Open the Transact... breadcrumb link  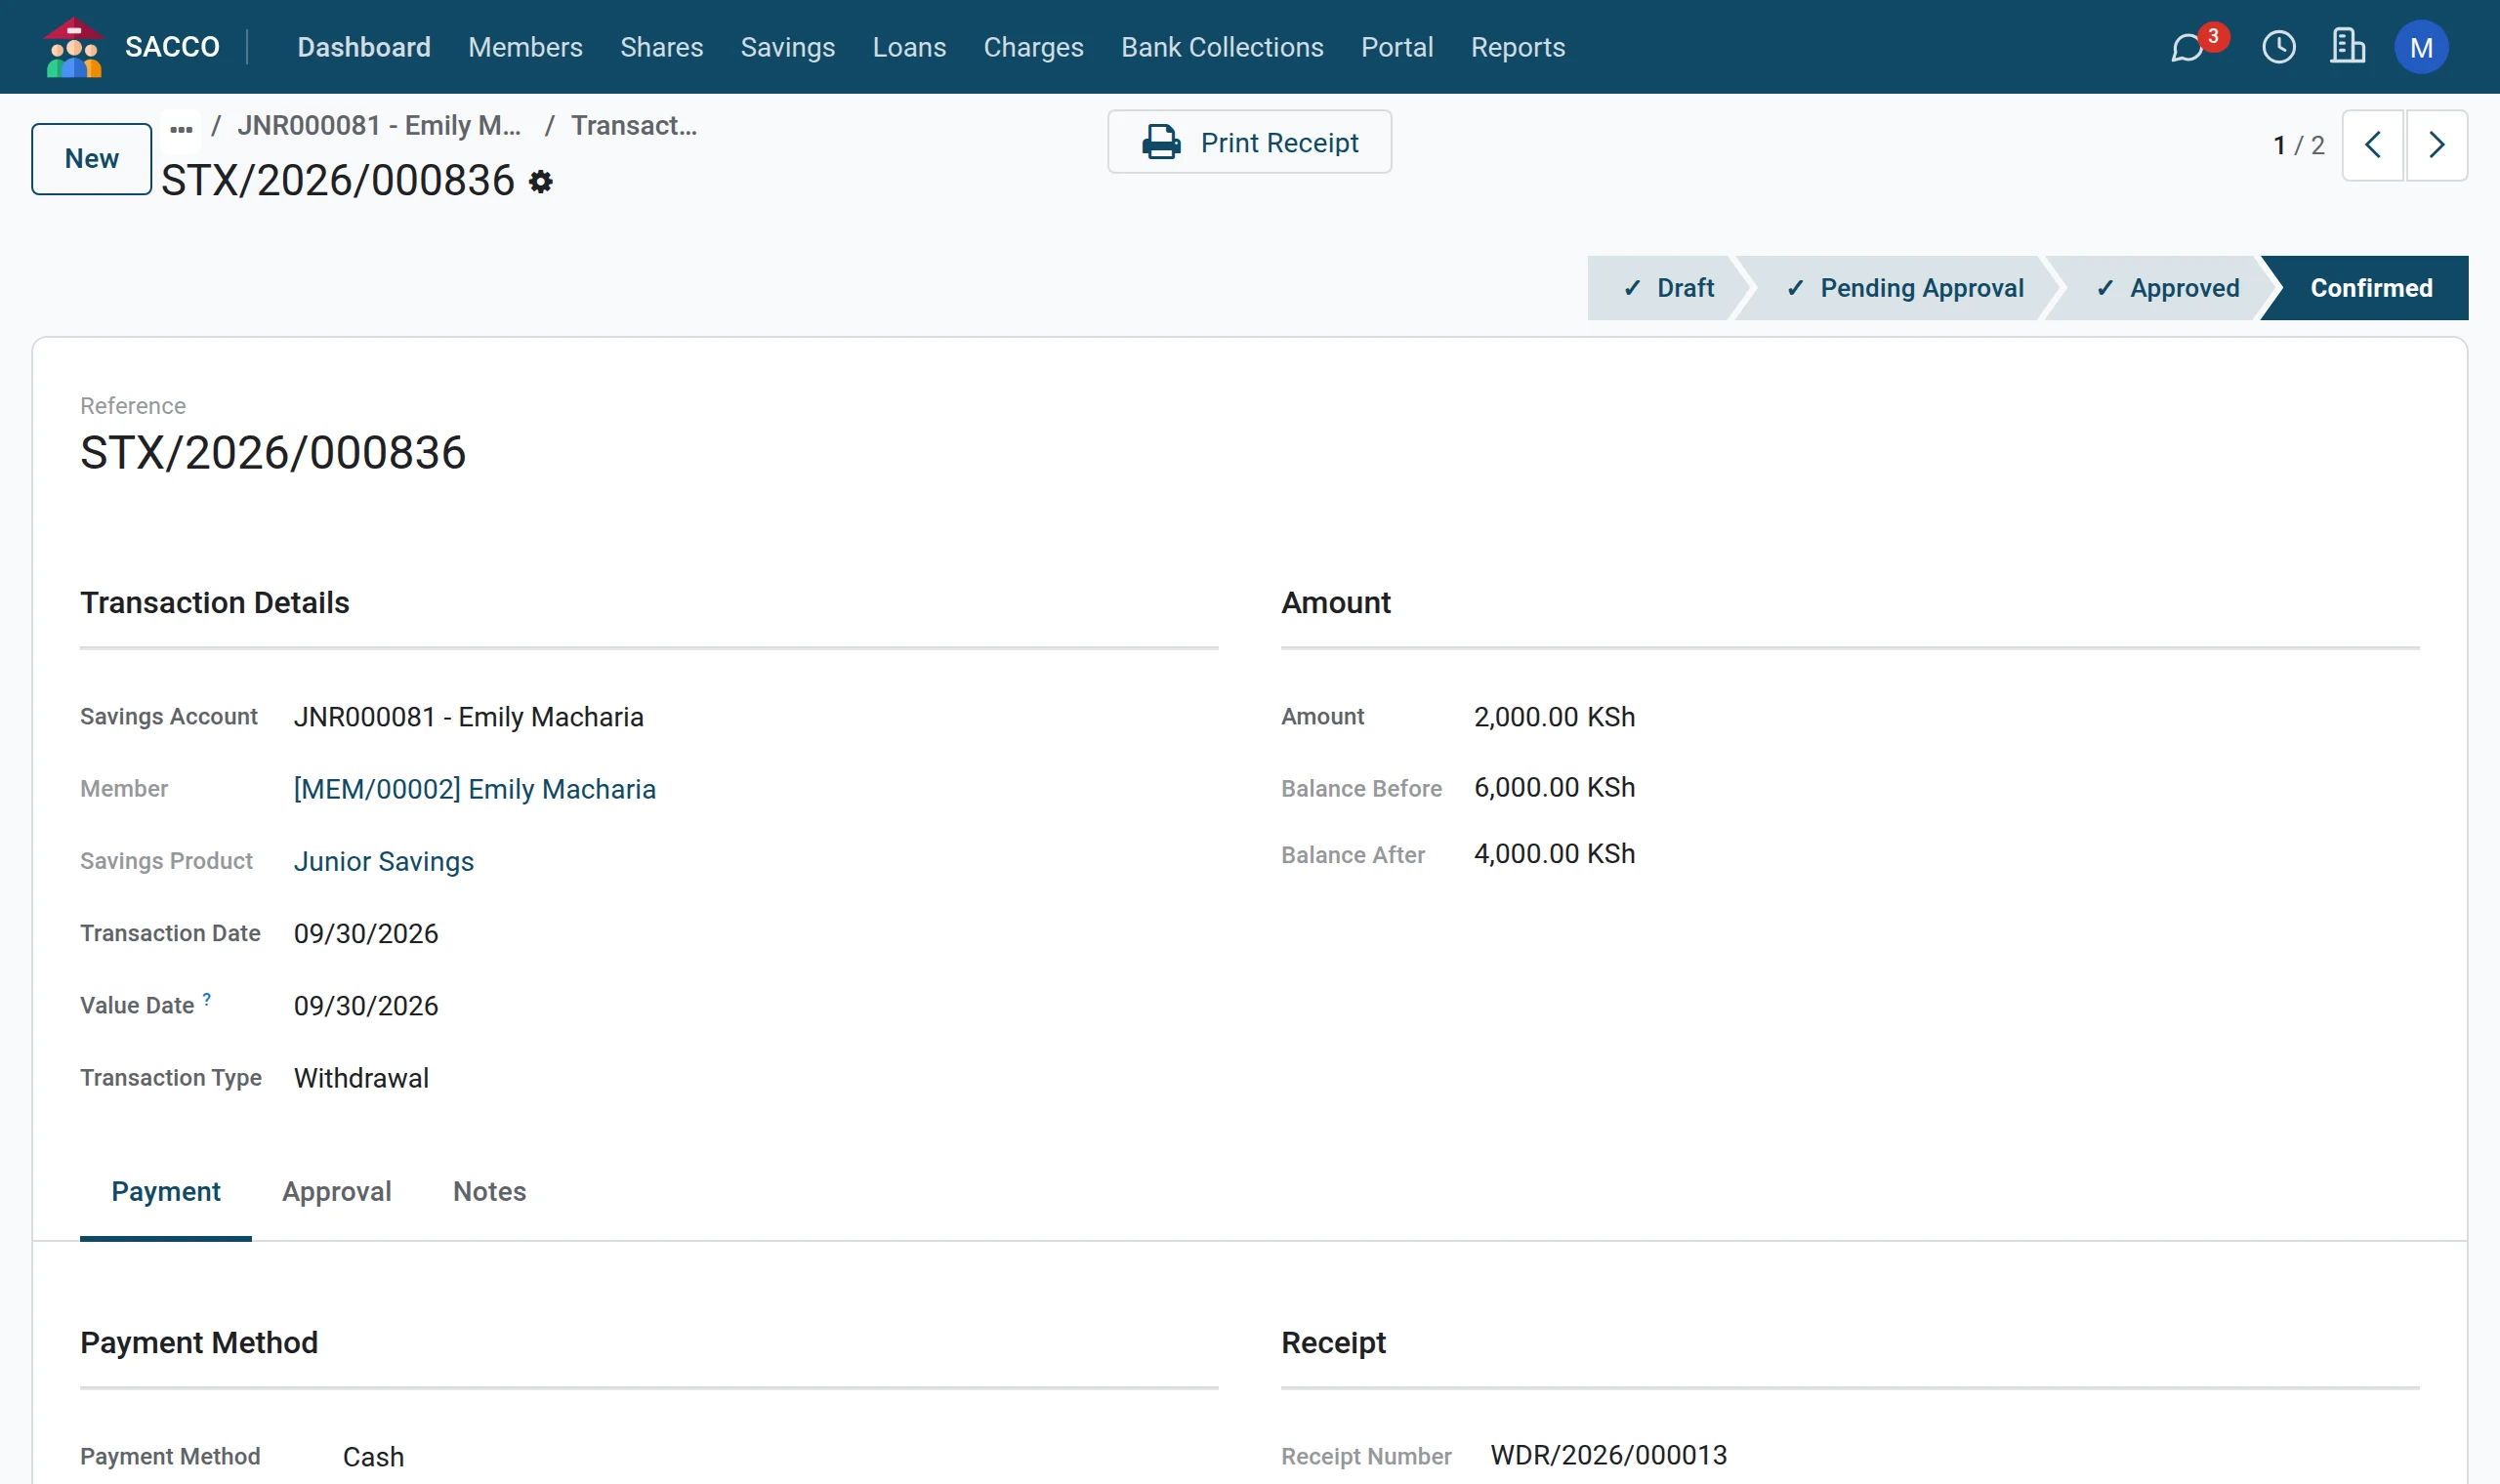[634, 126]
